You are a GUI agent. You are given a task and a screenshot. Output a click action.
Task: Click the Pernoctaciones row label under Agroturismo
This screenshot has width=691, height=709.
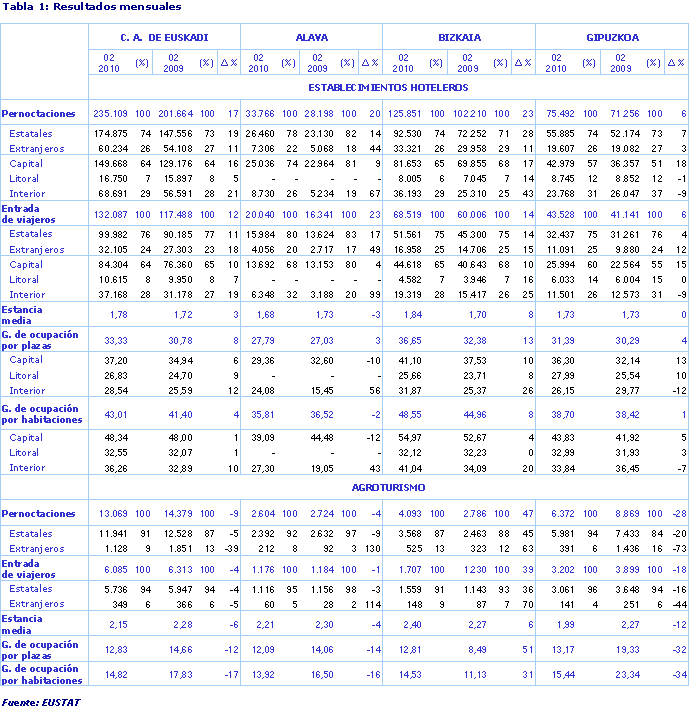[x=41, y=514]
